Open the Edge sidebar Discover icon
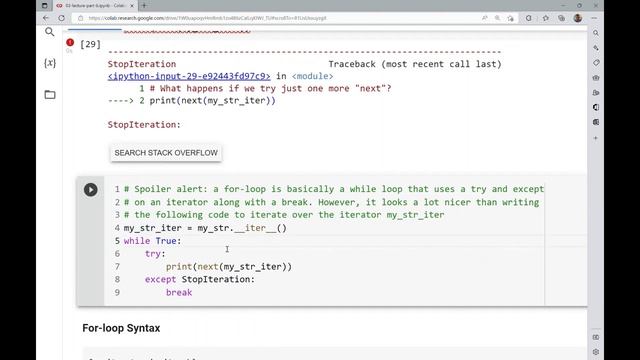The height and width of the screenshot is (360, 640). pos(596,48)
